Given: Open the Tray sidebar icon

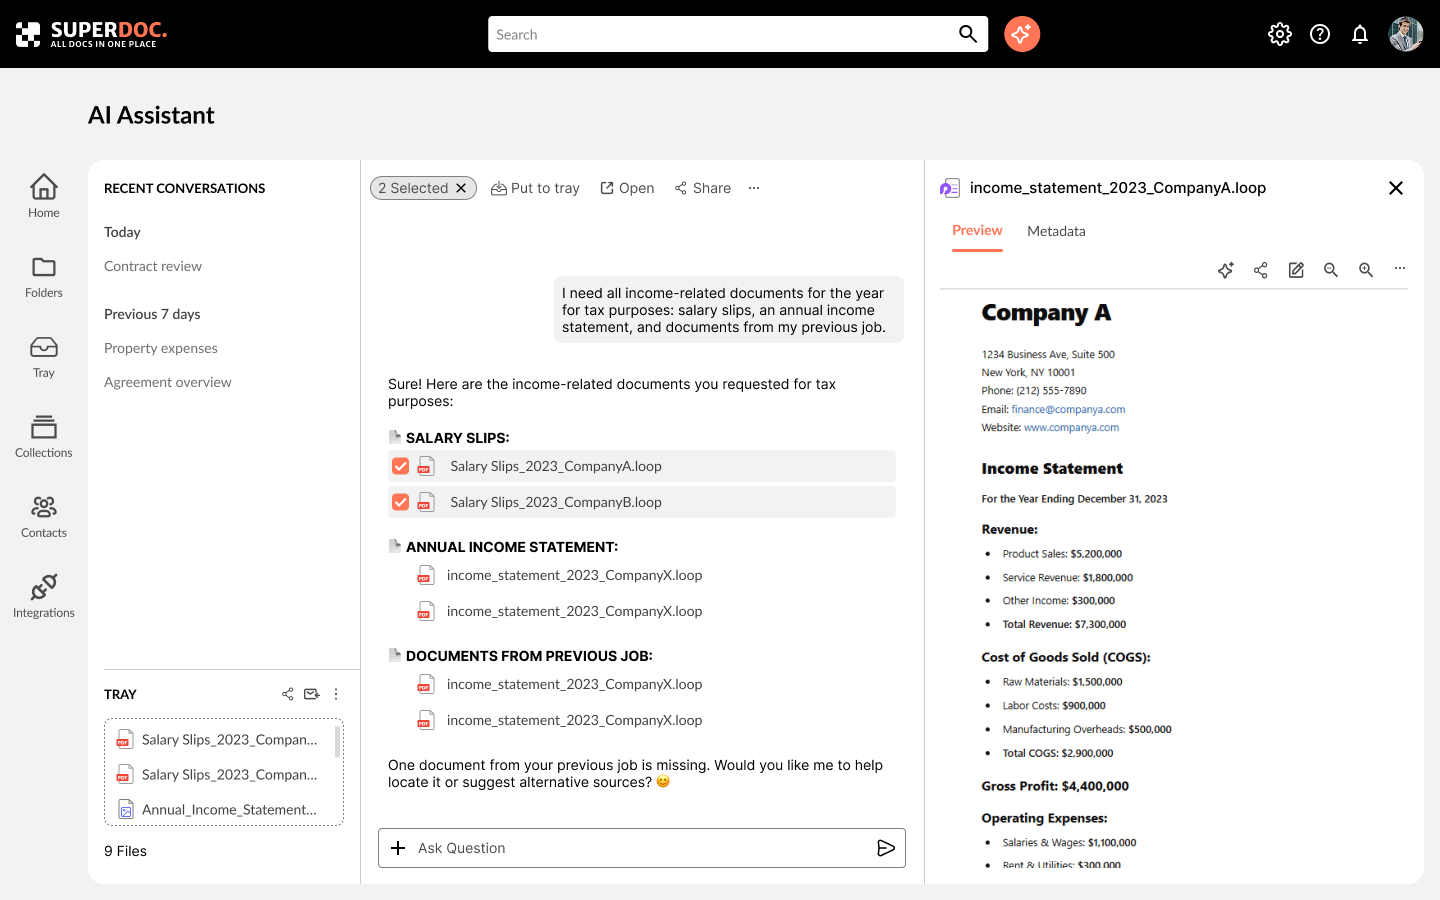Looking at the screenshot, I should (x=44, y=356).
